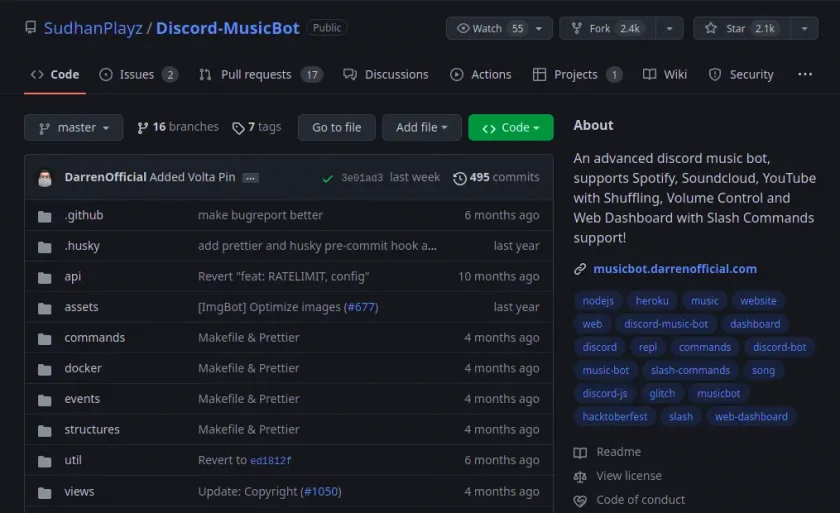
Task: Open the Added Volta Pin commit message
Action: [192, 177]
